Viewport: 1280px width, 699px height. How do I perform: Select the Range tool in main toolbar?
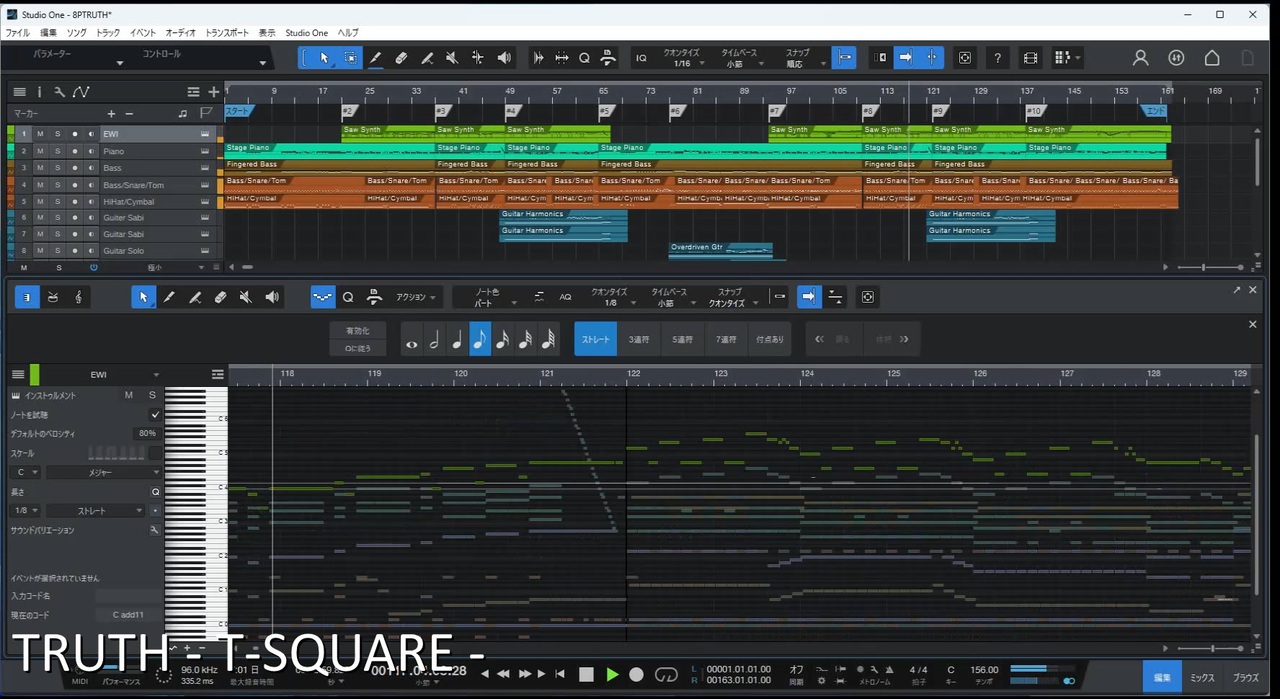(x=350, y=58)
